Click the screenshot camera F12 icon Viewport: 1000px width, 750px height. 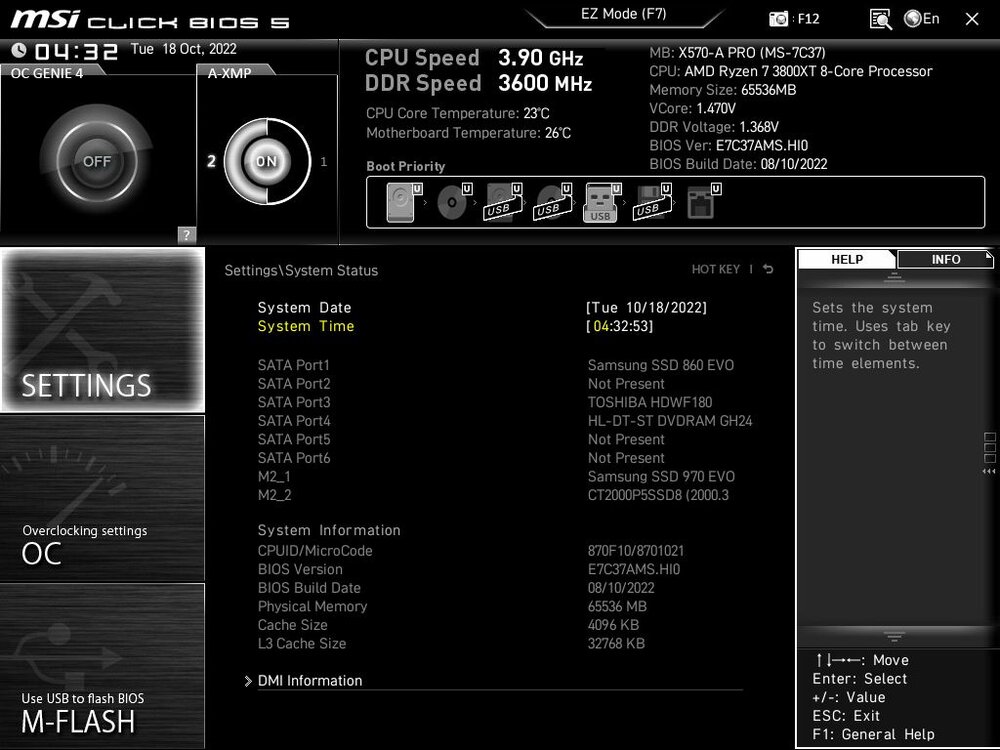779,19
